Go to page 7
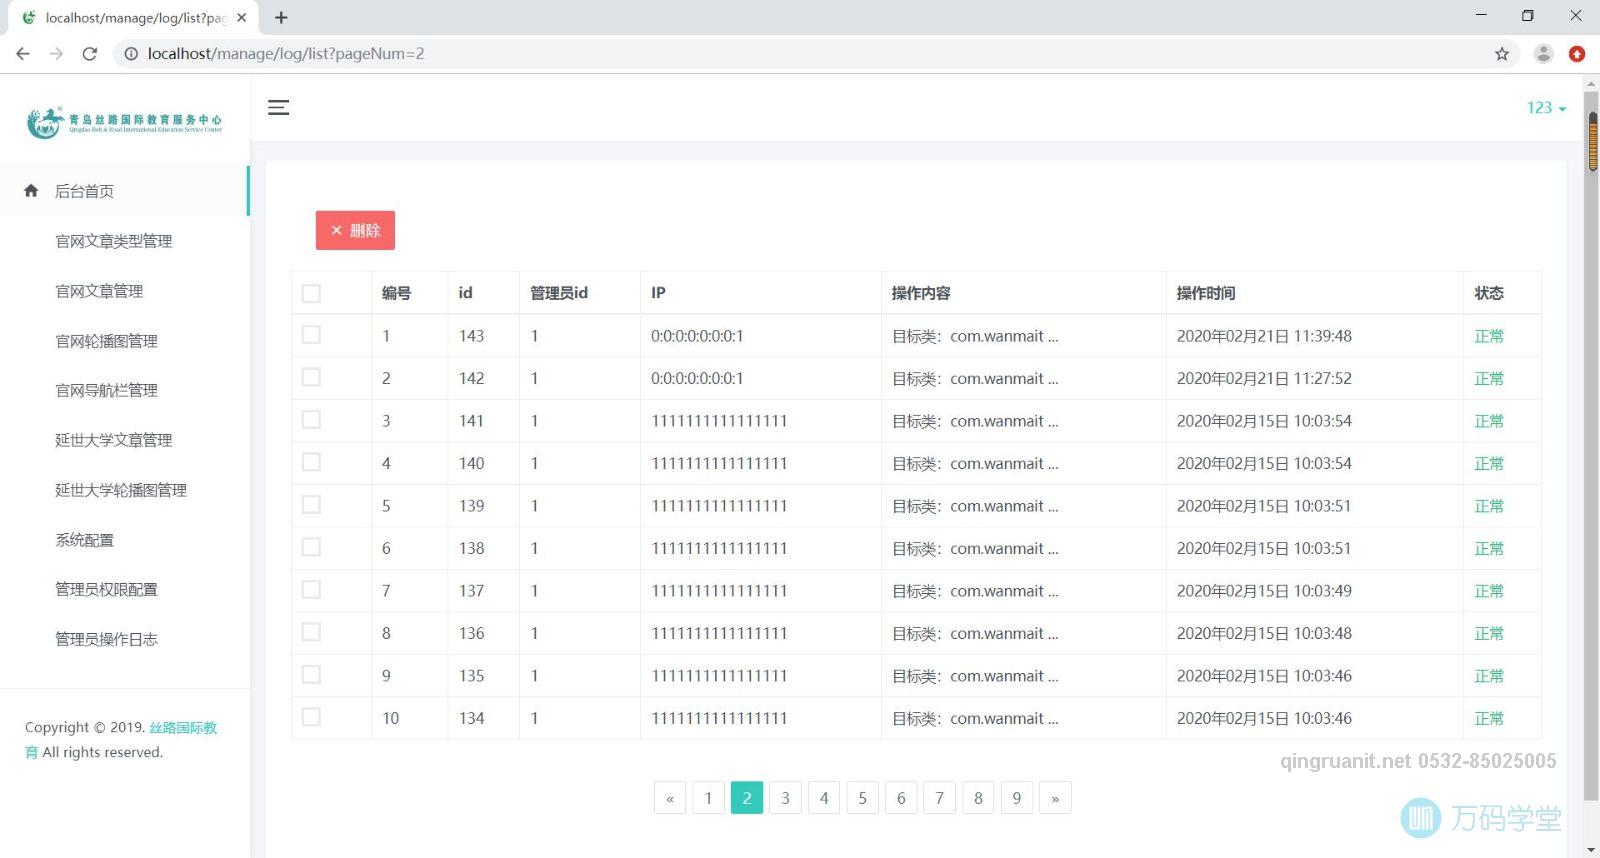Viewport: 1600px width, 858px height. [x=939, y=798]
